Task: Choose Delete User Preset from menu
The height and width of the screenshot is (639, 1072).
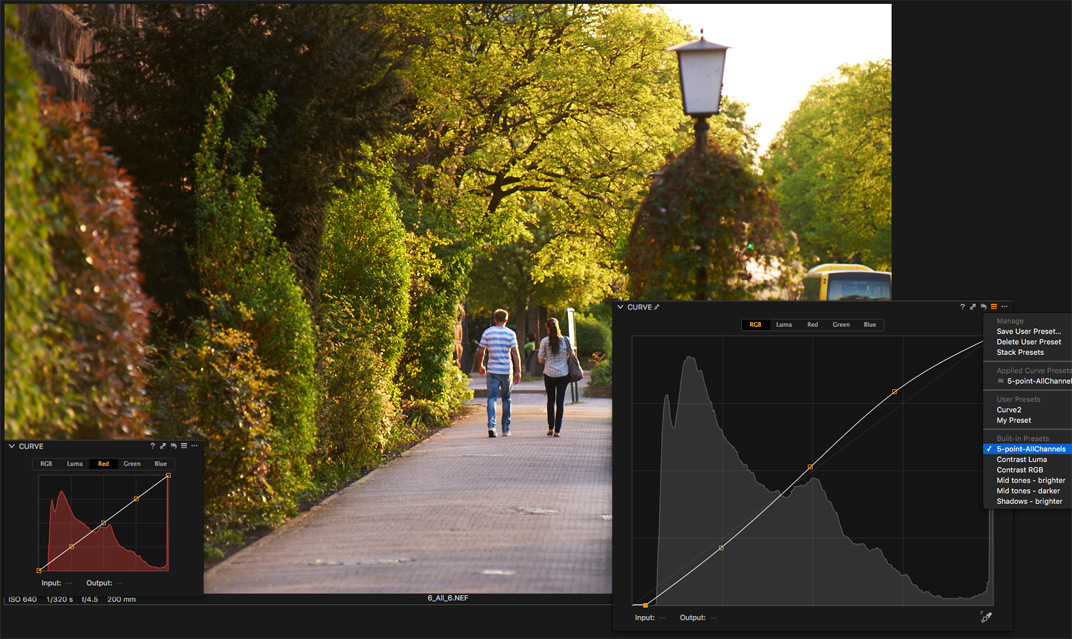Action: click(x=1028, y=342)
